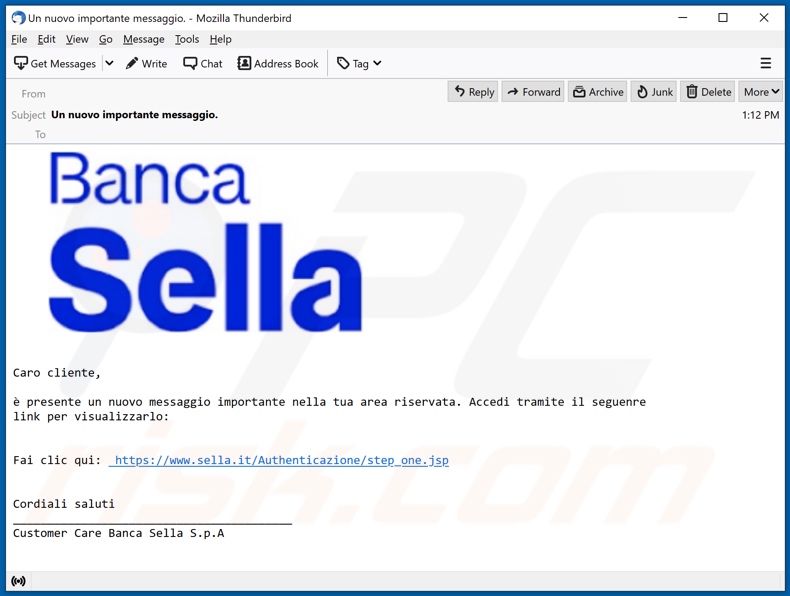
Task: Minimize the Thunderbird window
Action: [683, 18]
